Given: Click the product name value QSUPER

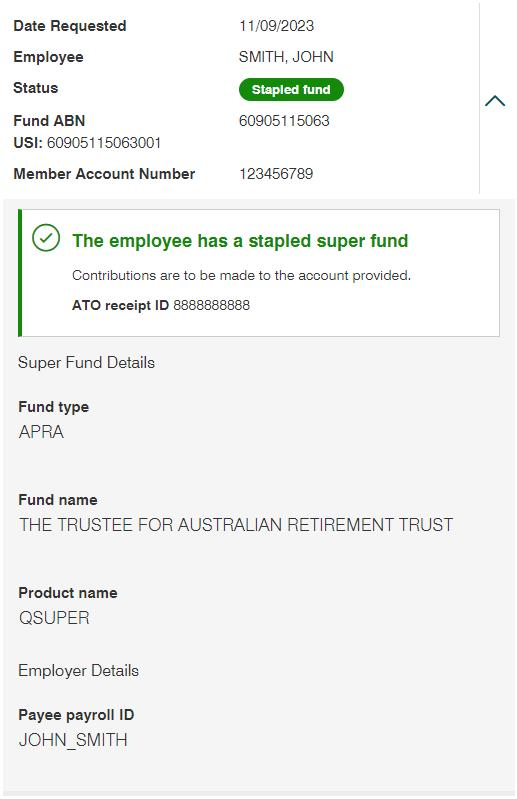Looking at the screenshot, I should 54,618.
